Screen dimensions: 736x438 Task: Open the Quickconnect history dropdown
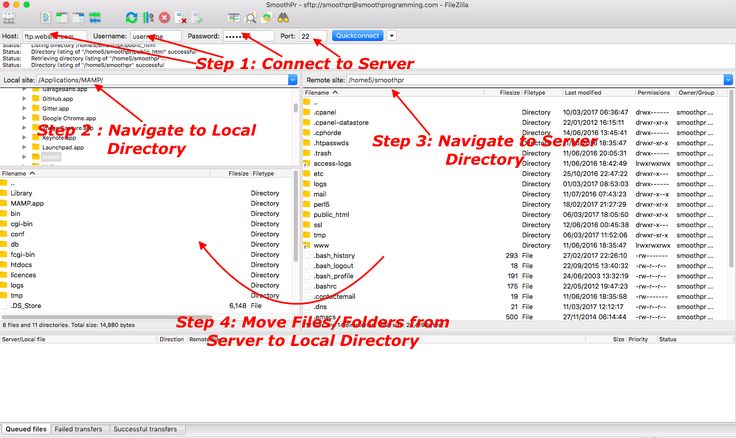pos(391,36)
